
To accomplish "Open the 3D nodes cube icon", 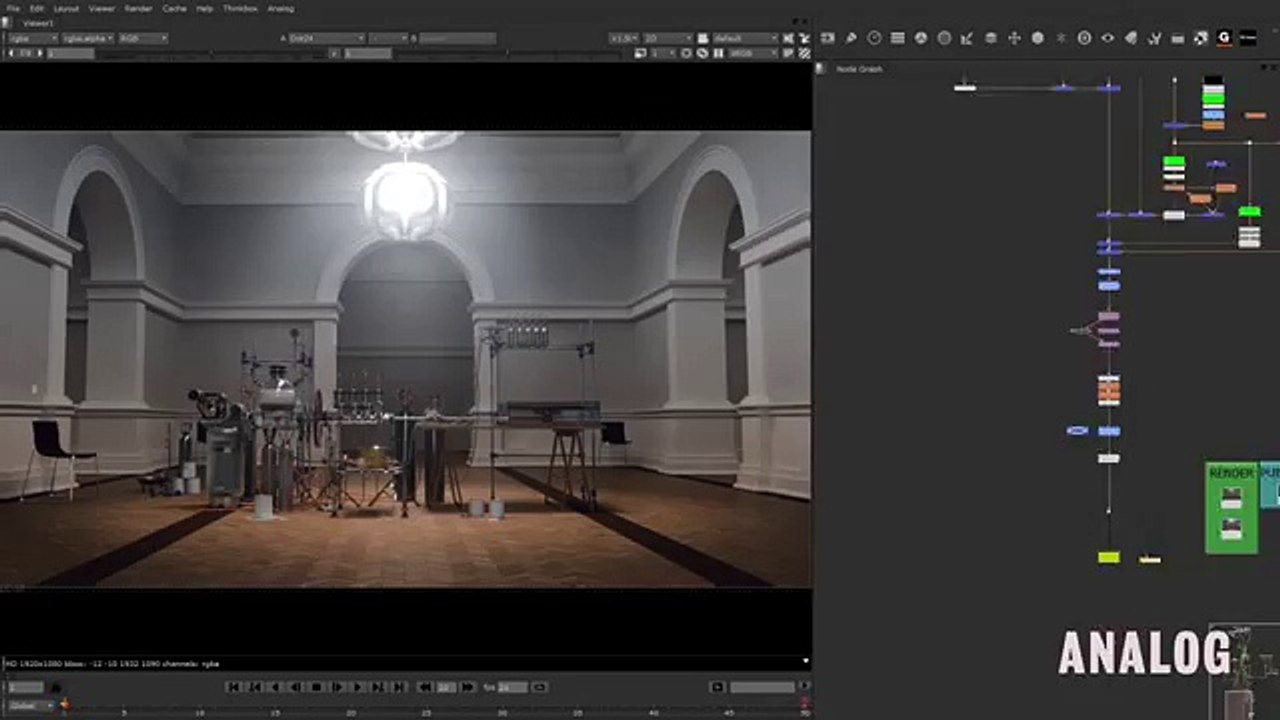I will (x=1037, y=38).
